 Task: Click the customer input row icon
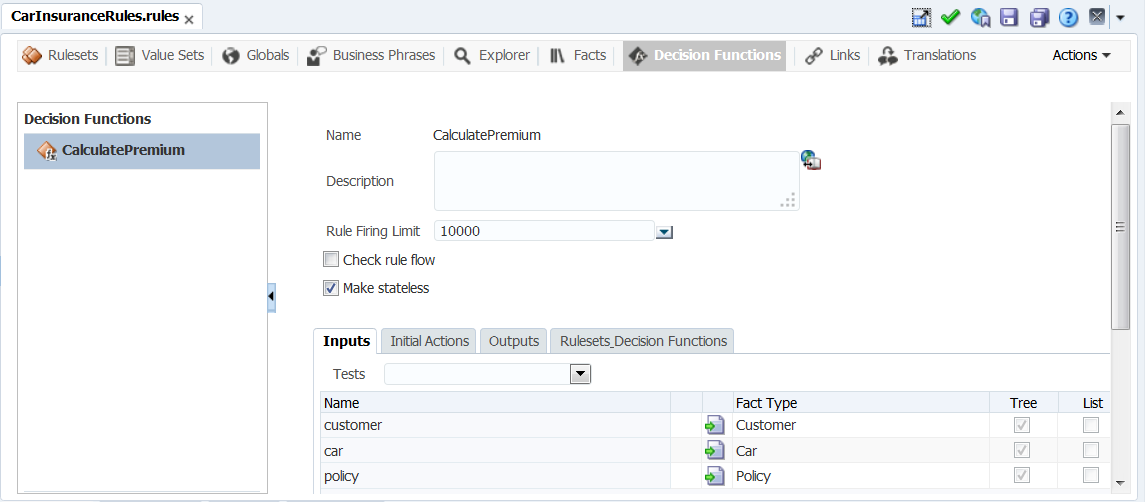715,425
